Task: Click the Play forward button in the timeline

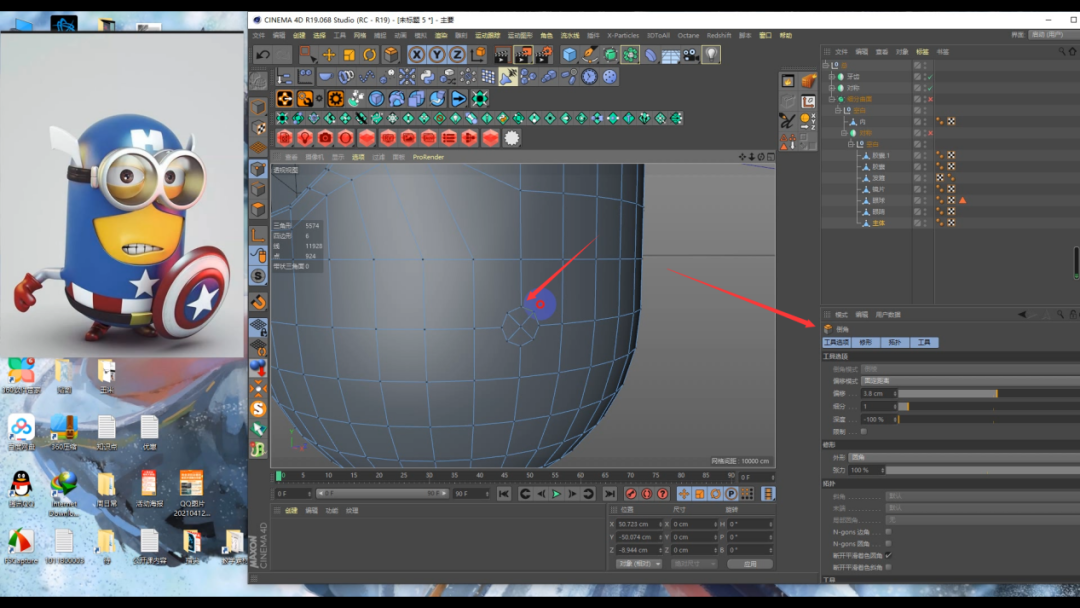Action: click(557, 494)
